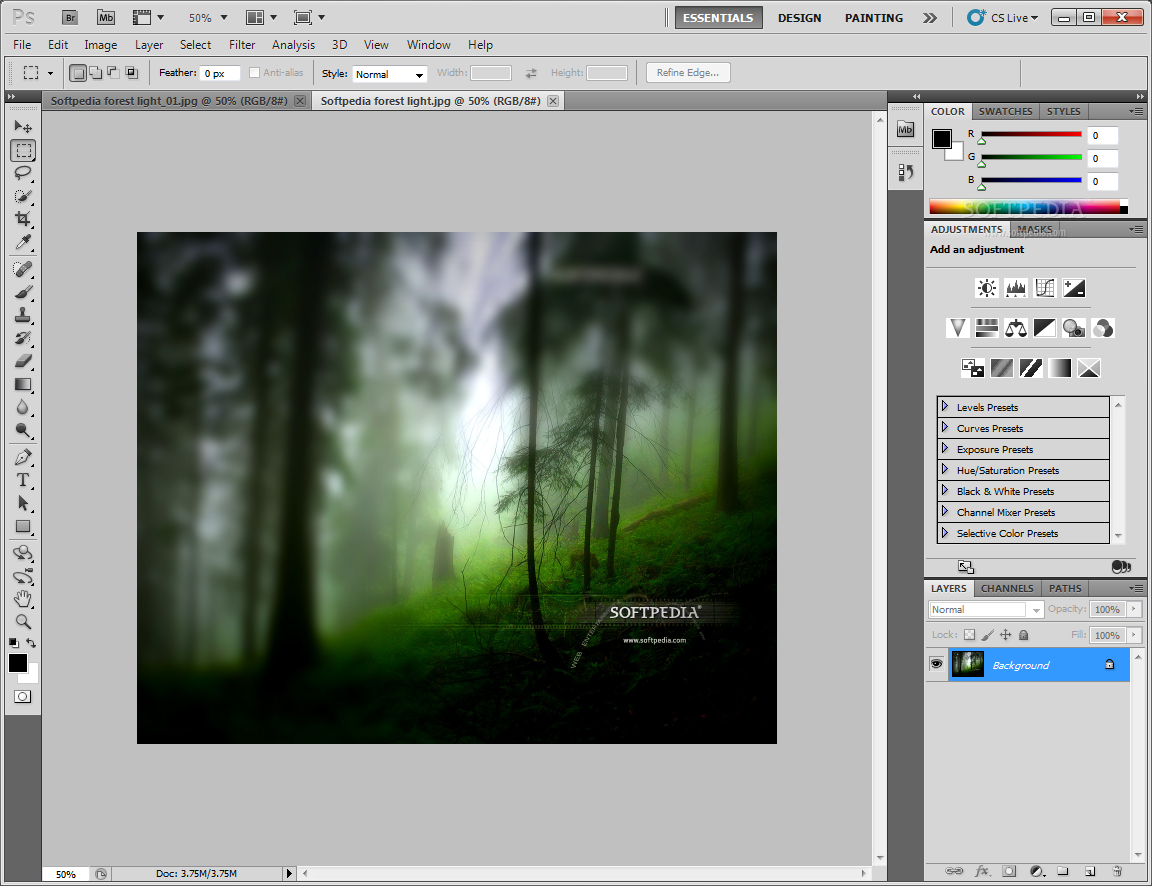
Task: Switch to the Channels tab
Action: click(1007, 588)
